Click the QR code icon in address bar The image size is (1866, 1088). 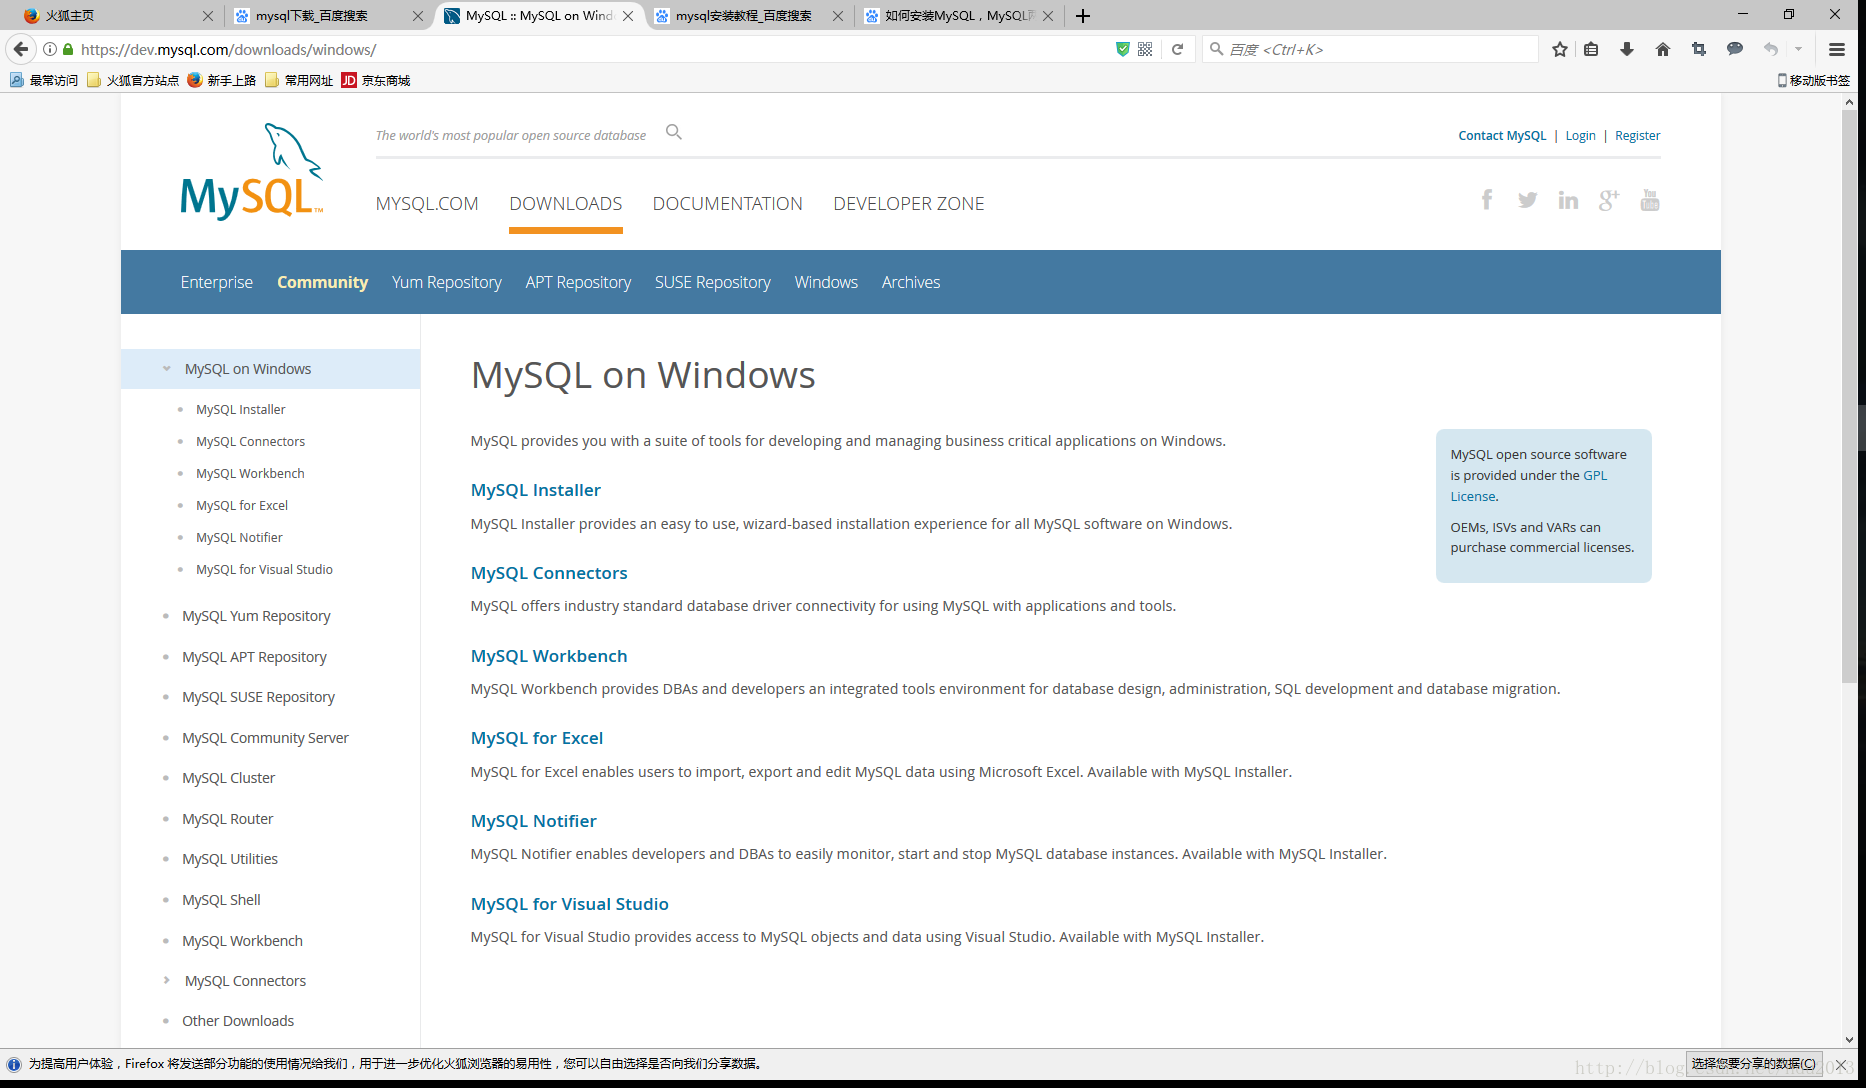point(1145,49)
